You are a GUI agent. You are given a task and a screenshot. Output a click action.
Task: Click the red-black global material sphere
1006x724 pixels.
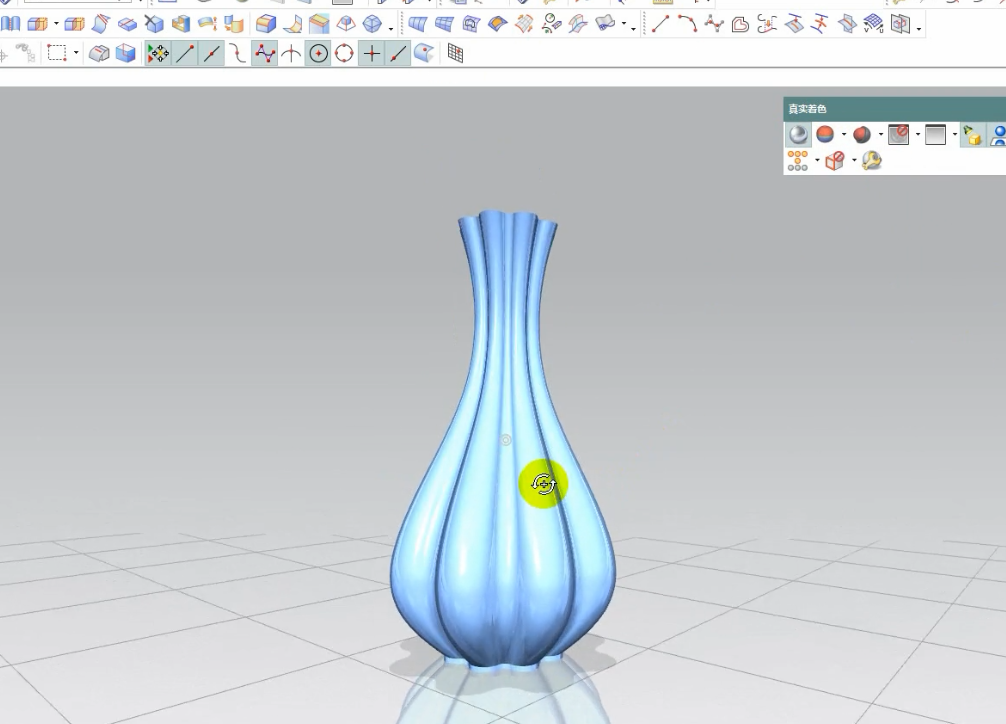pos(862,134)
